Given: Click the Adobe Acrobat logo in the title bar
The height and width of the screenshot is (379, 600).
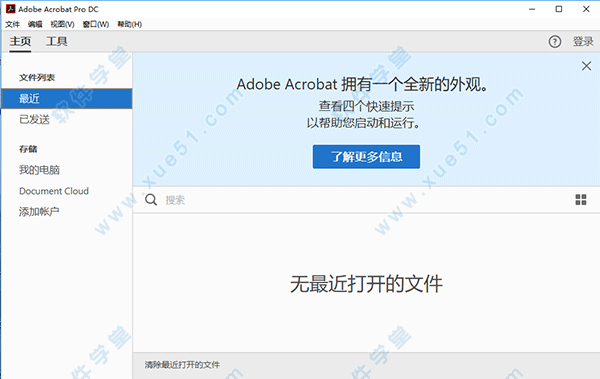Looking at the screenshot, I should coord(10,9).
